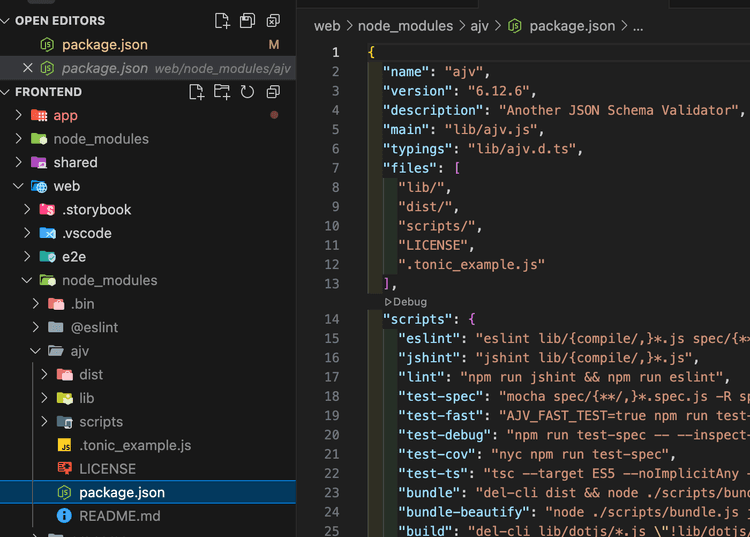
Task: Click Refresh Explorer icon
Action: 247,92
